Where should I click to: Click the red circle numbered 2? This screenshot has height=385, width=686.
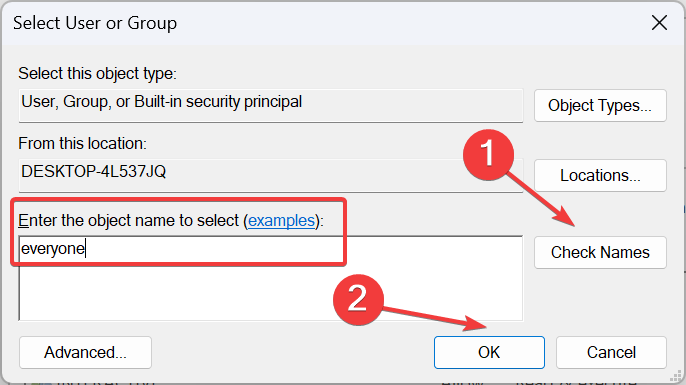(358, 300)
